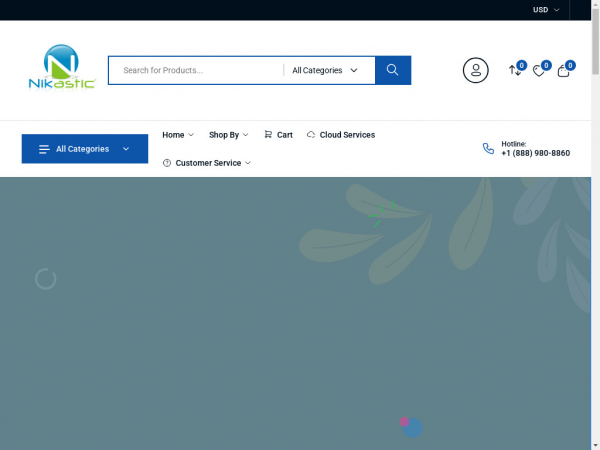This screenshot has width=600, height=450.
Task: Open the shopping bag cart icon
Action: [564, 70]
